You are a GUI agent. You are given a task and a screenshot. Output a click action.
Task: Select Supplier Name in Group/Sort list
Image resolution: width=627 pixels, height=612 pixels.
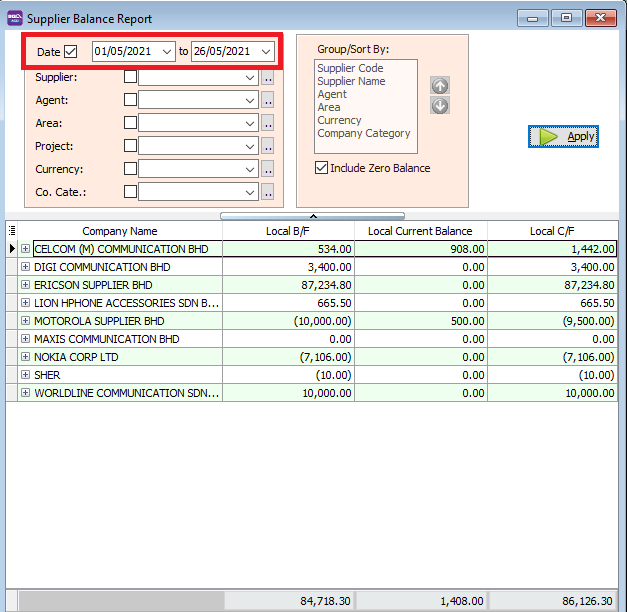coord(351,81)
